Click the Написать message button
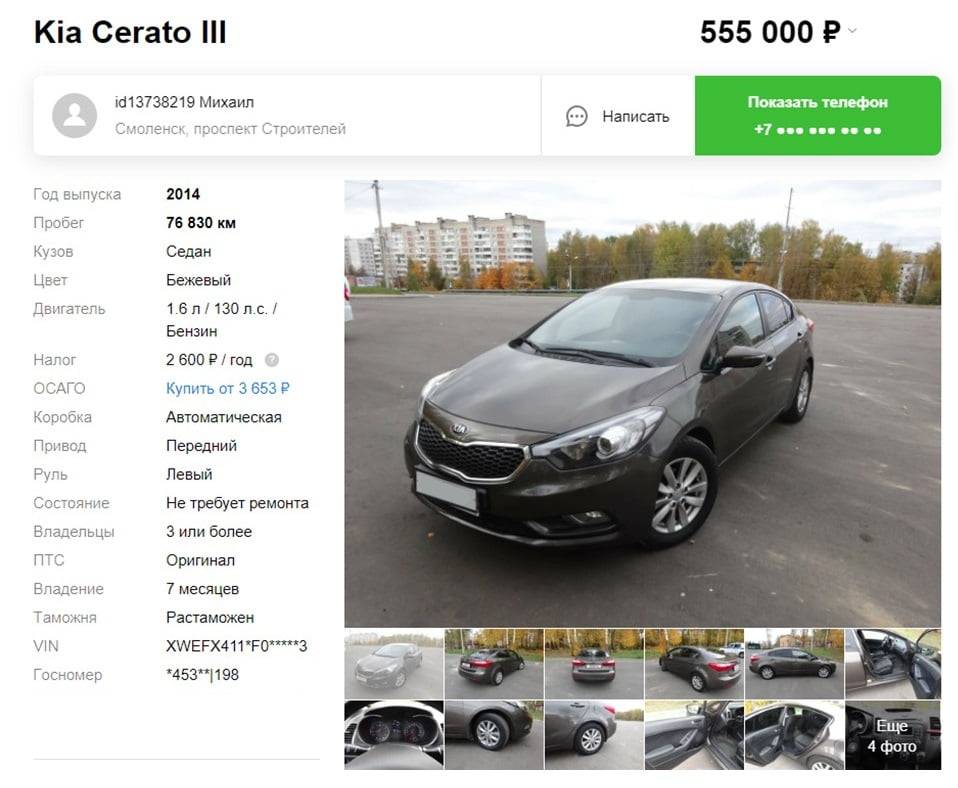This screenshot has width=958, height=788. coord(618,116)
